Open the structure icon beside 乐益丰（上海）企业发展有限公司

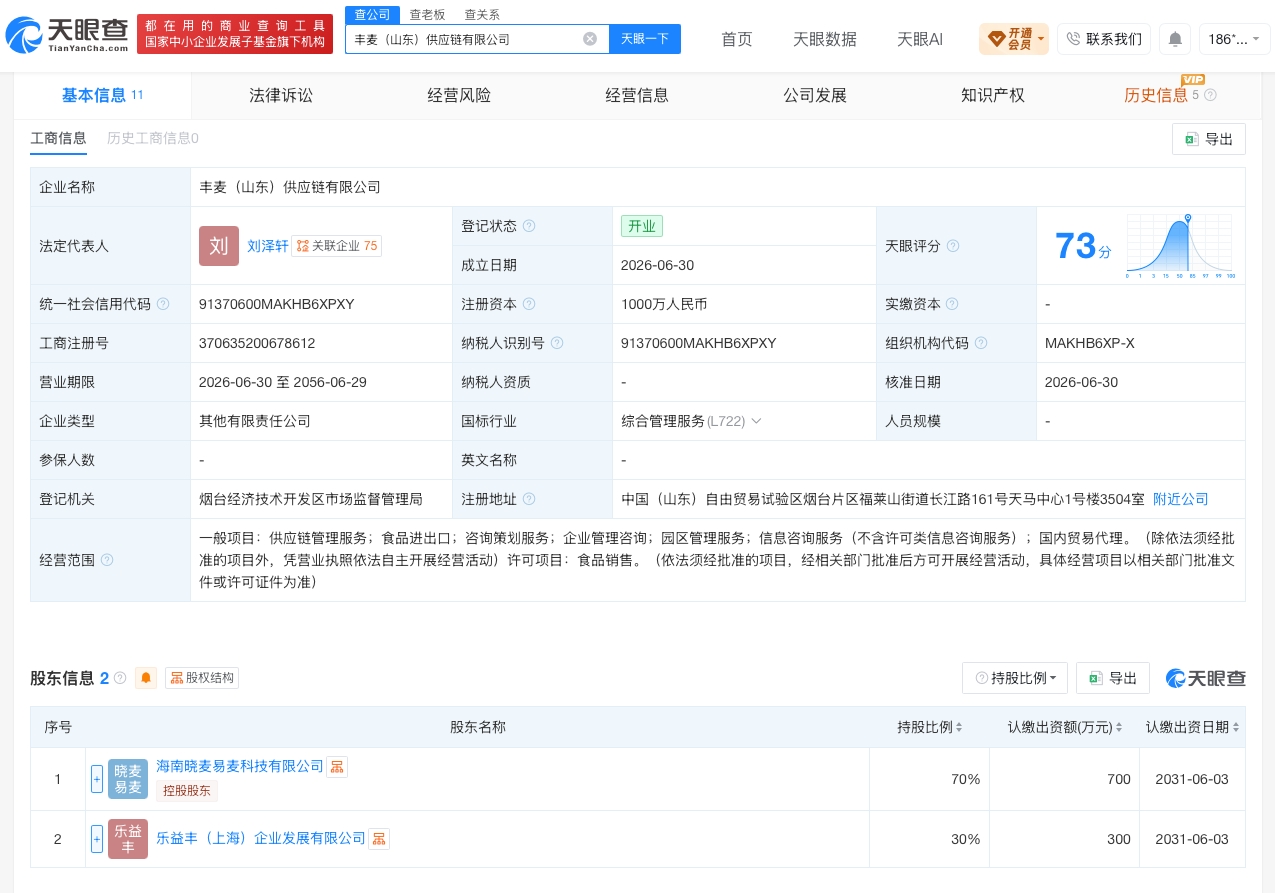[x=379, y=839]
